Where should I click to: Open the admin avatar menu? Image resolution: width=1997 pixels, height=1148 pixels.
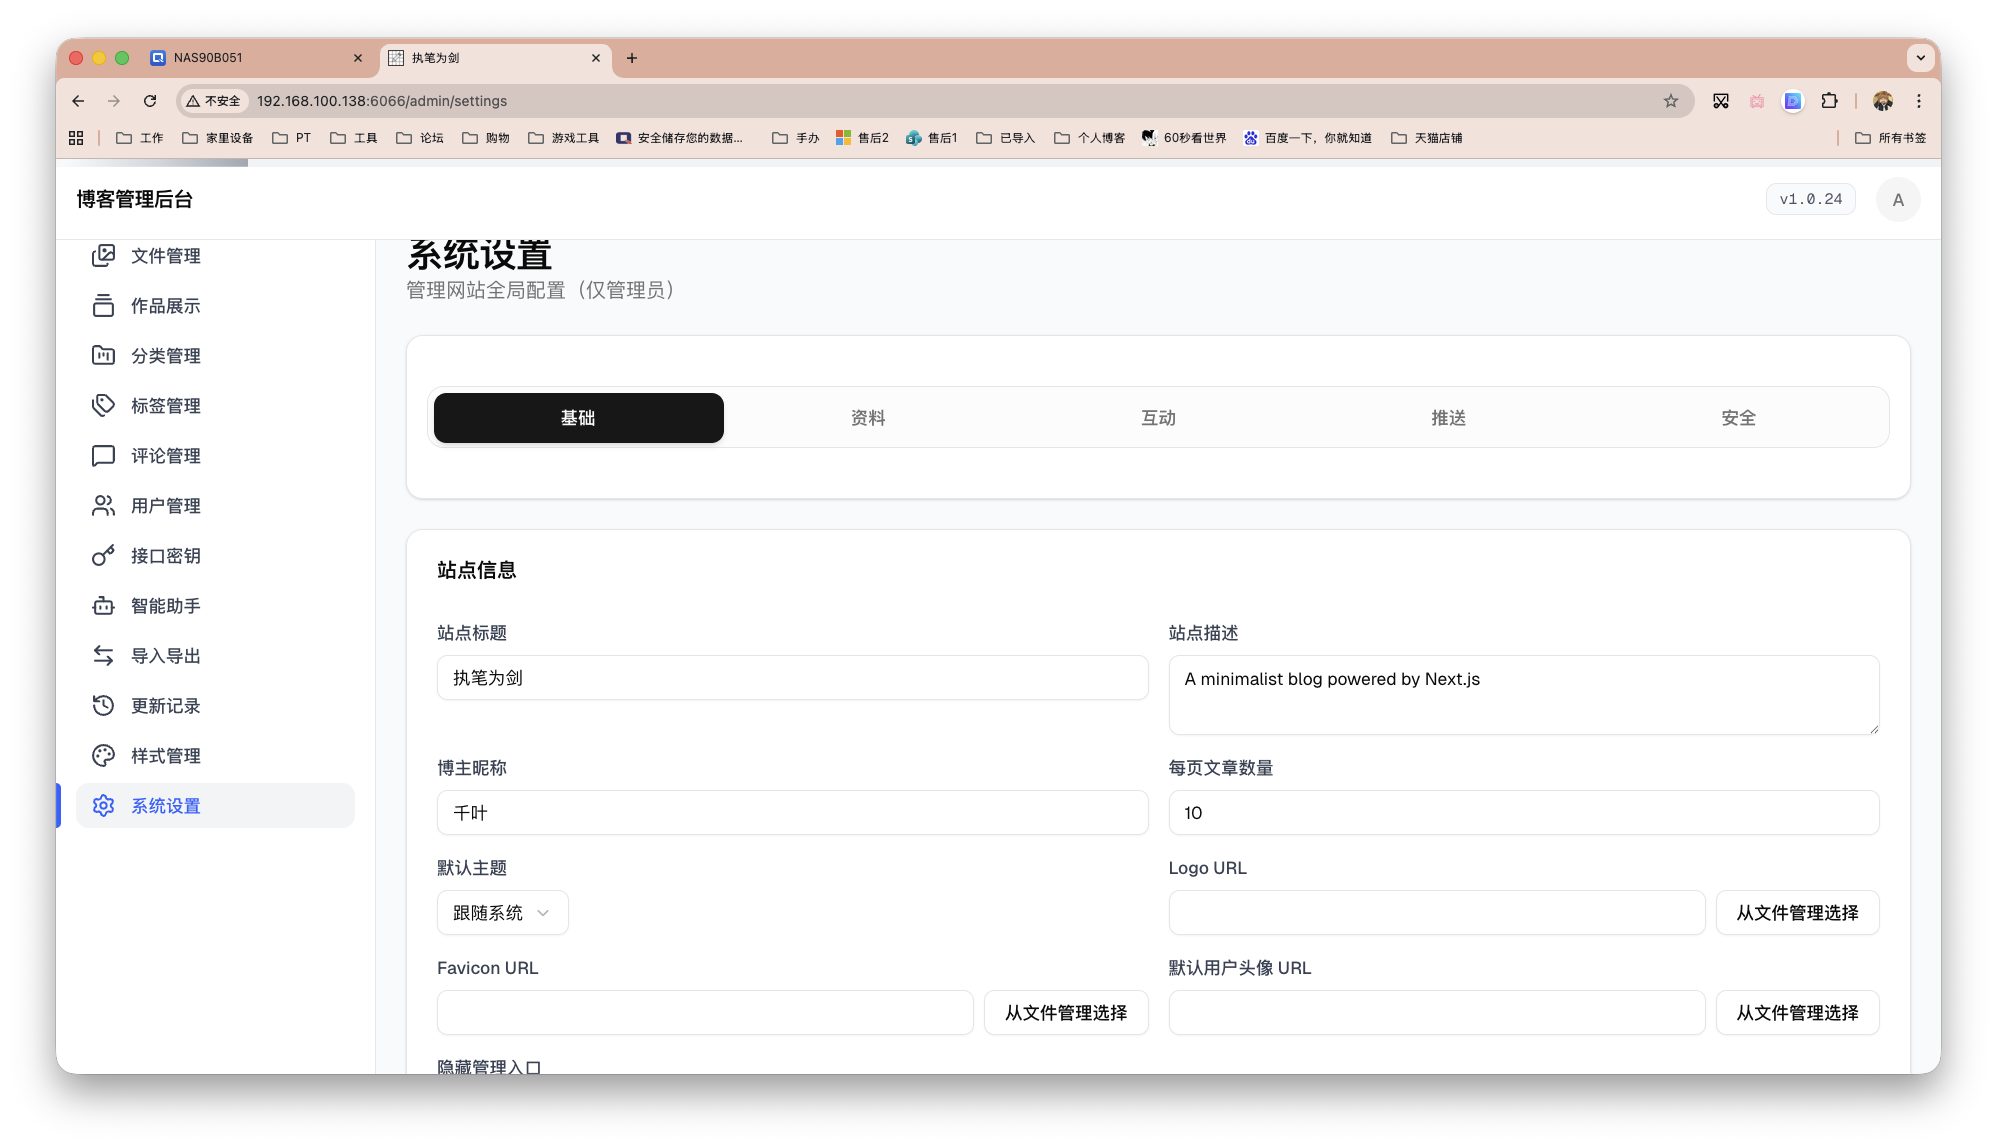click(x=1897, y=199)
